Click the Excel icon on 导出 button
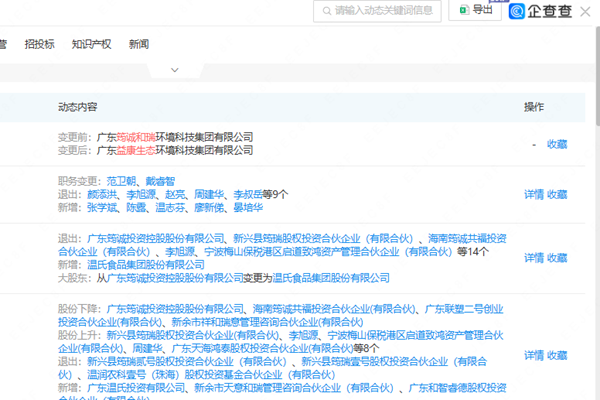The width and height of the screenshot is (600, 400). point(464,10)
